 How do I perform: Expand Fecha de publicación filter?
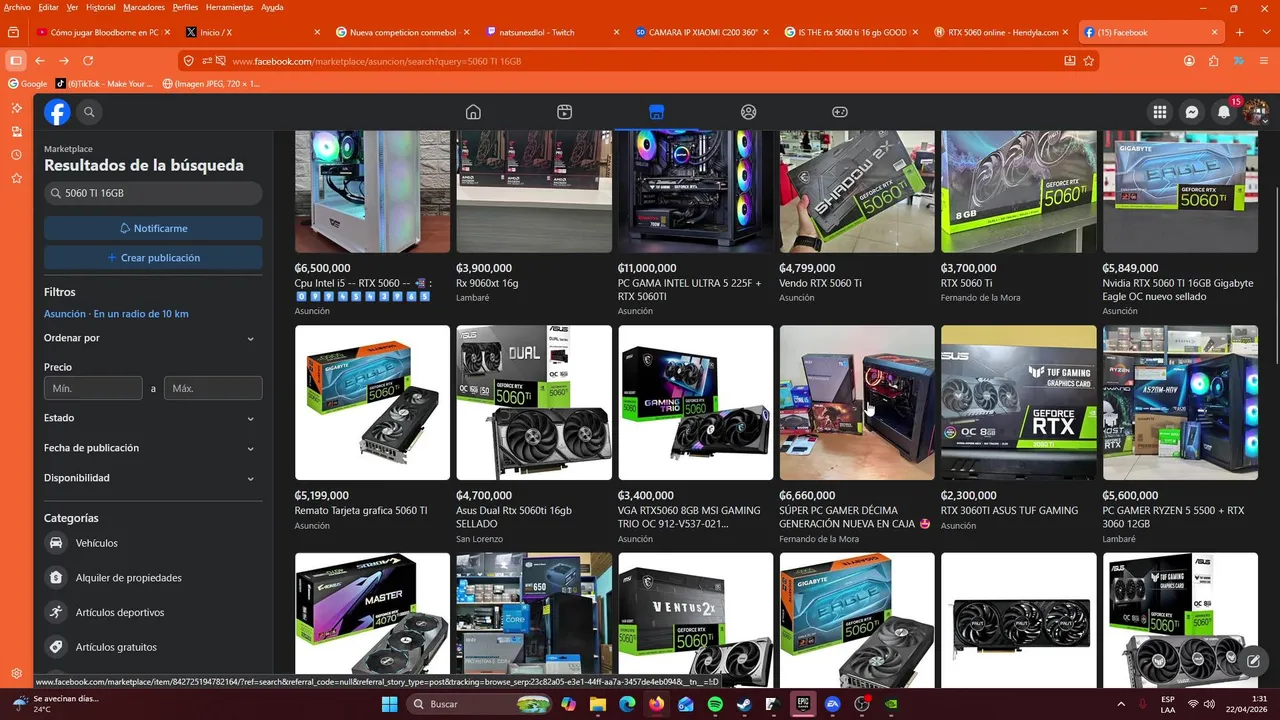point(153,448)
